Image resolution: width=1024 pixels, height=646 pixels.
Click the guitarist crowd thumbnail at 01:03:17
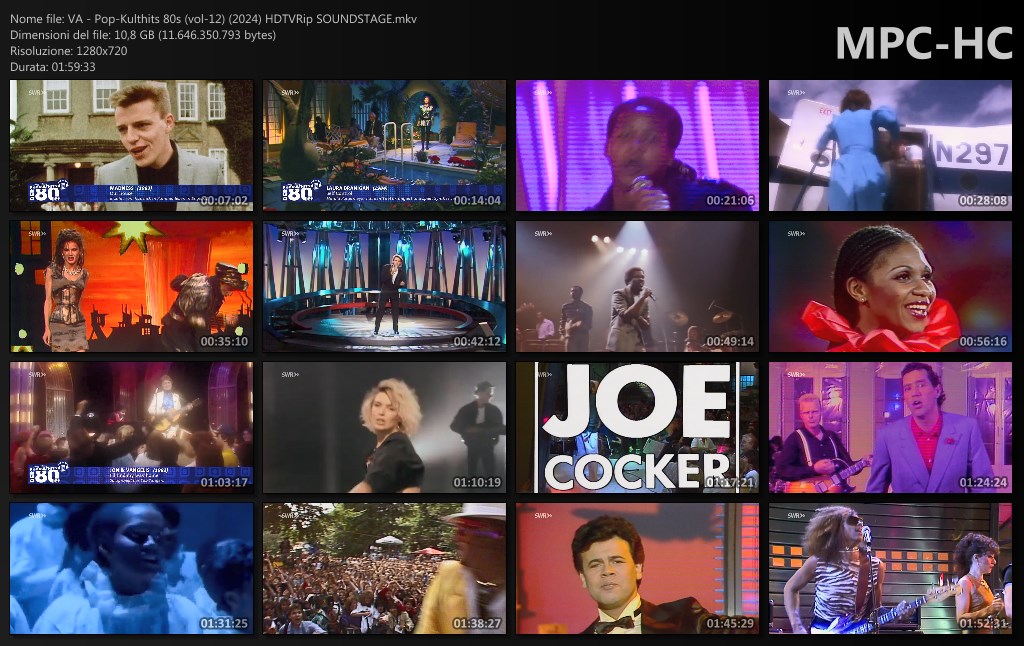tap(131, 427)
